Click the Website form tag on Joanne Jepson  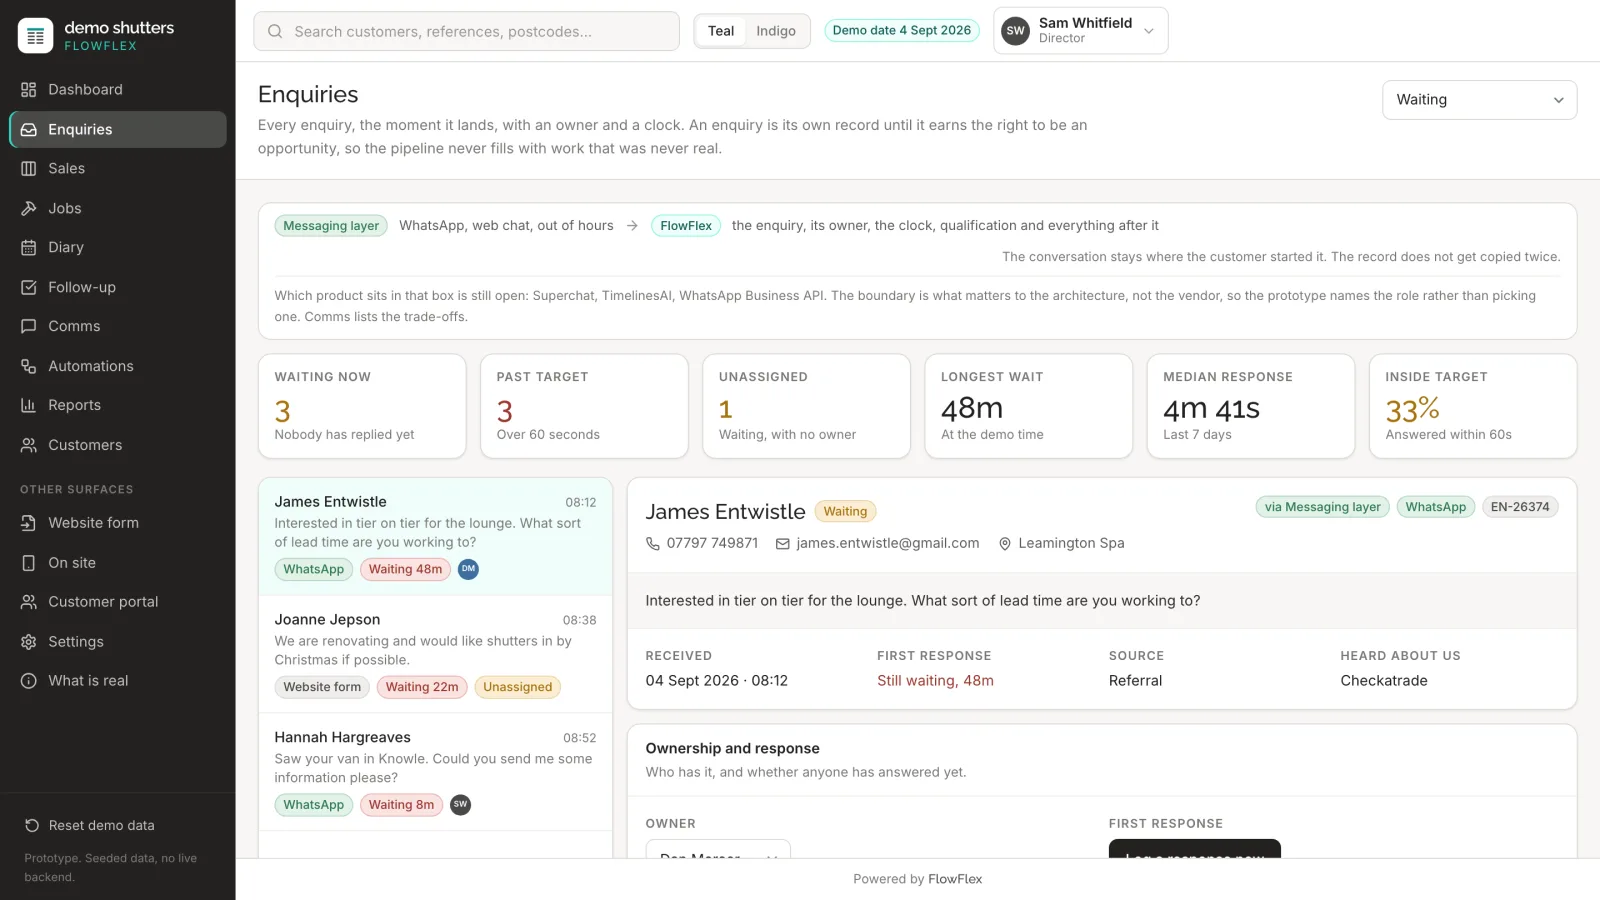click(322, 687)
